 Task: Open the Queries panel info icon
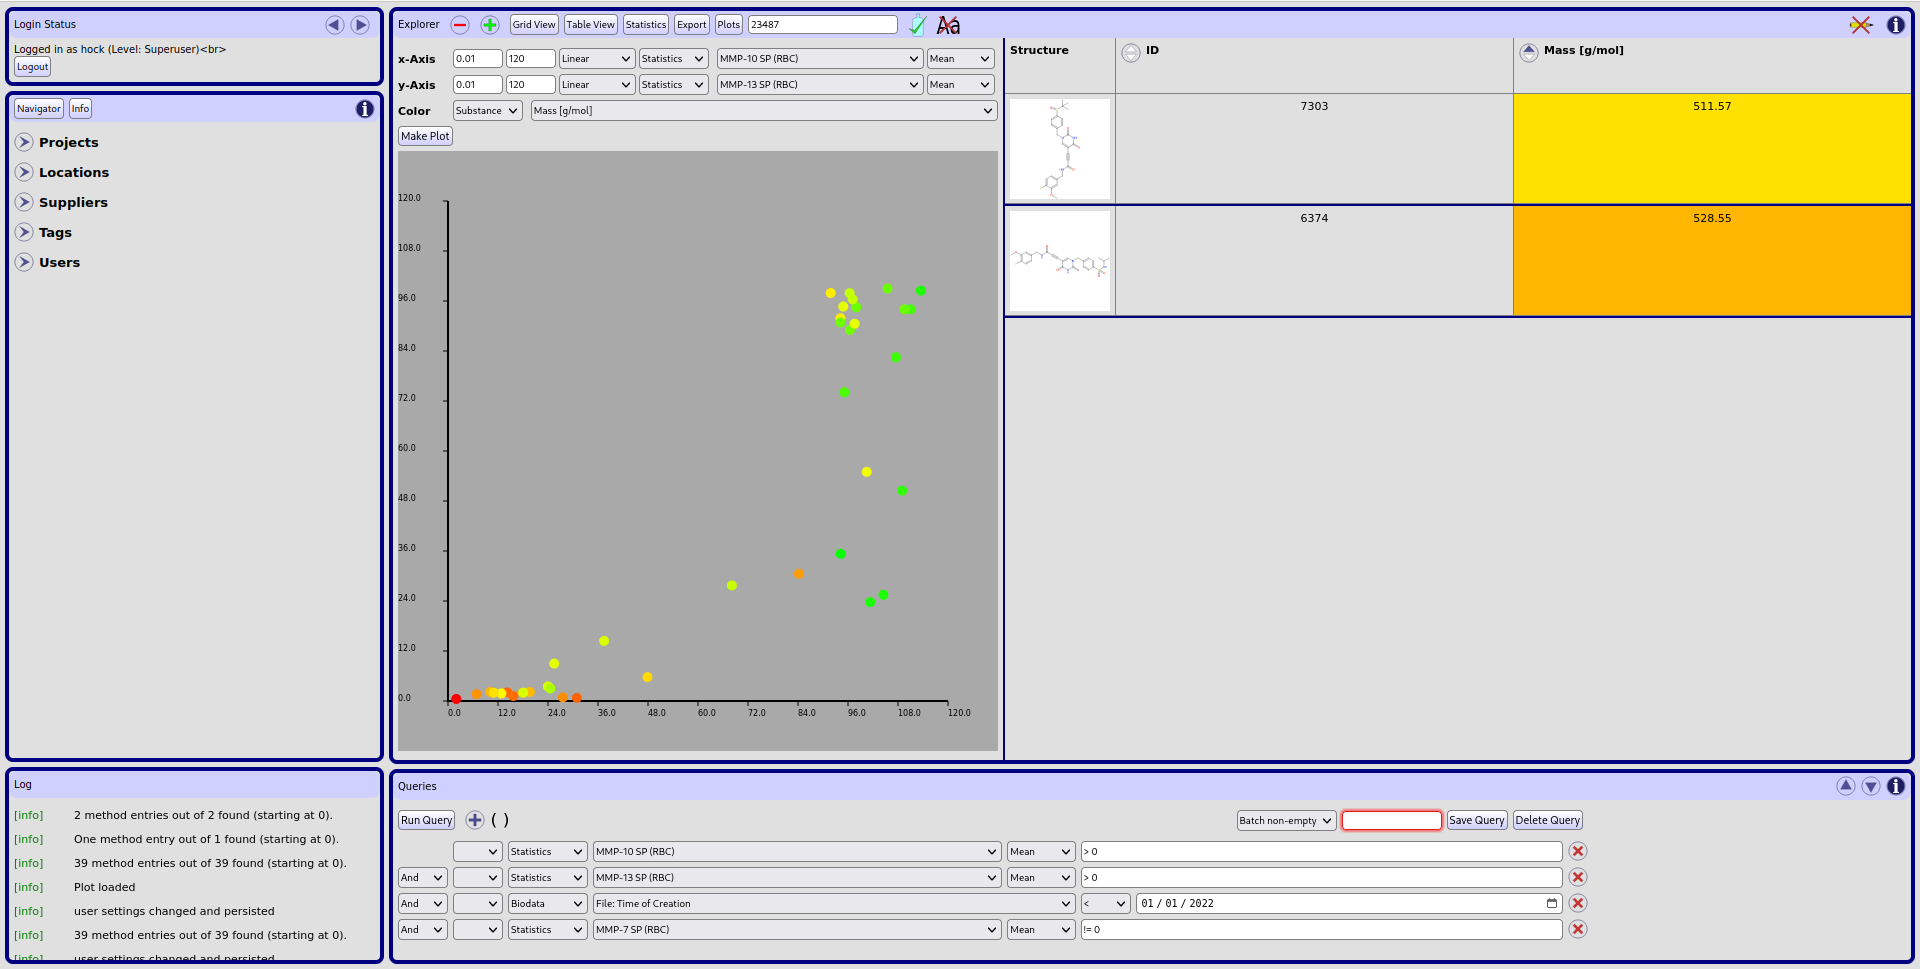(1895, 786)
